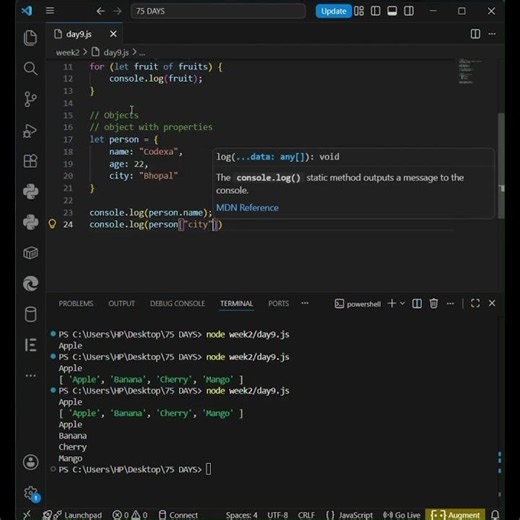Split the terminal
Screen dimensions: 520x520
[417, 304]
